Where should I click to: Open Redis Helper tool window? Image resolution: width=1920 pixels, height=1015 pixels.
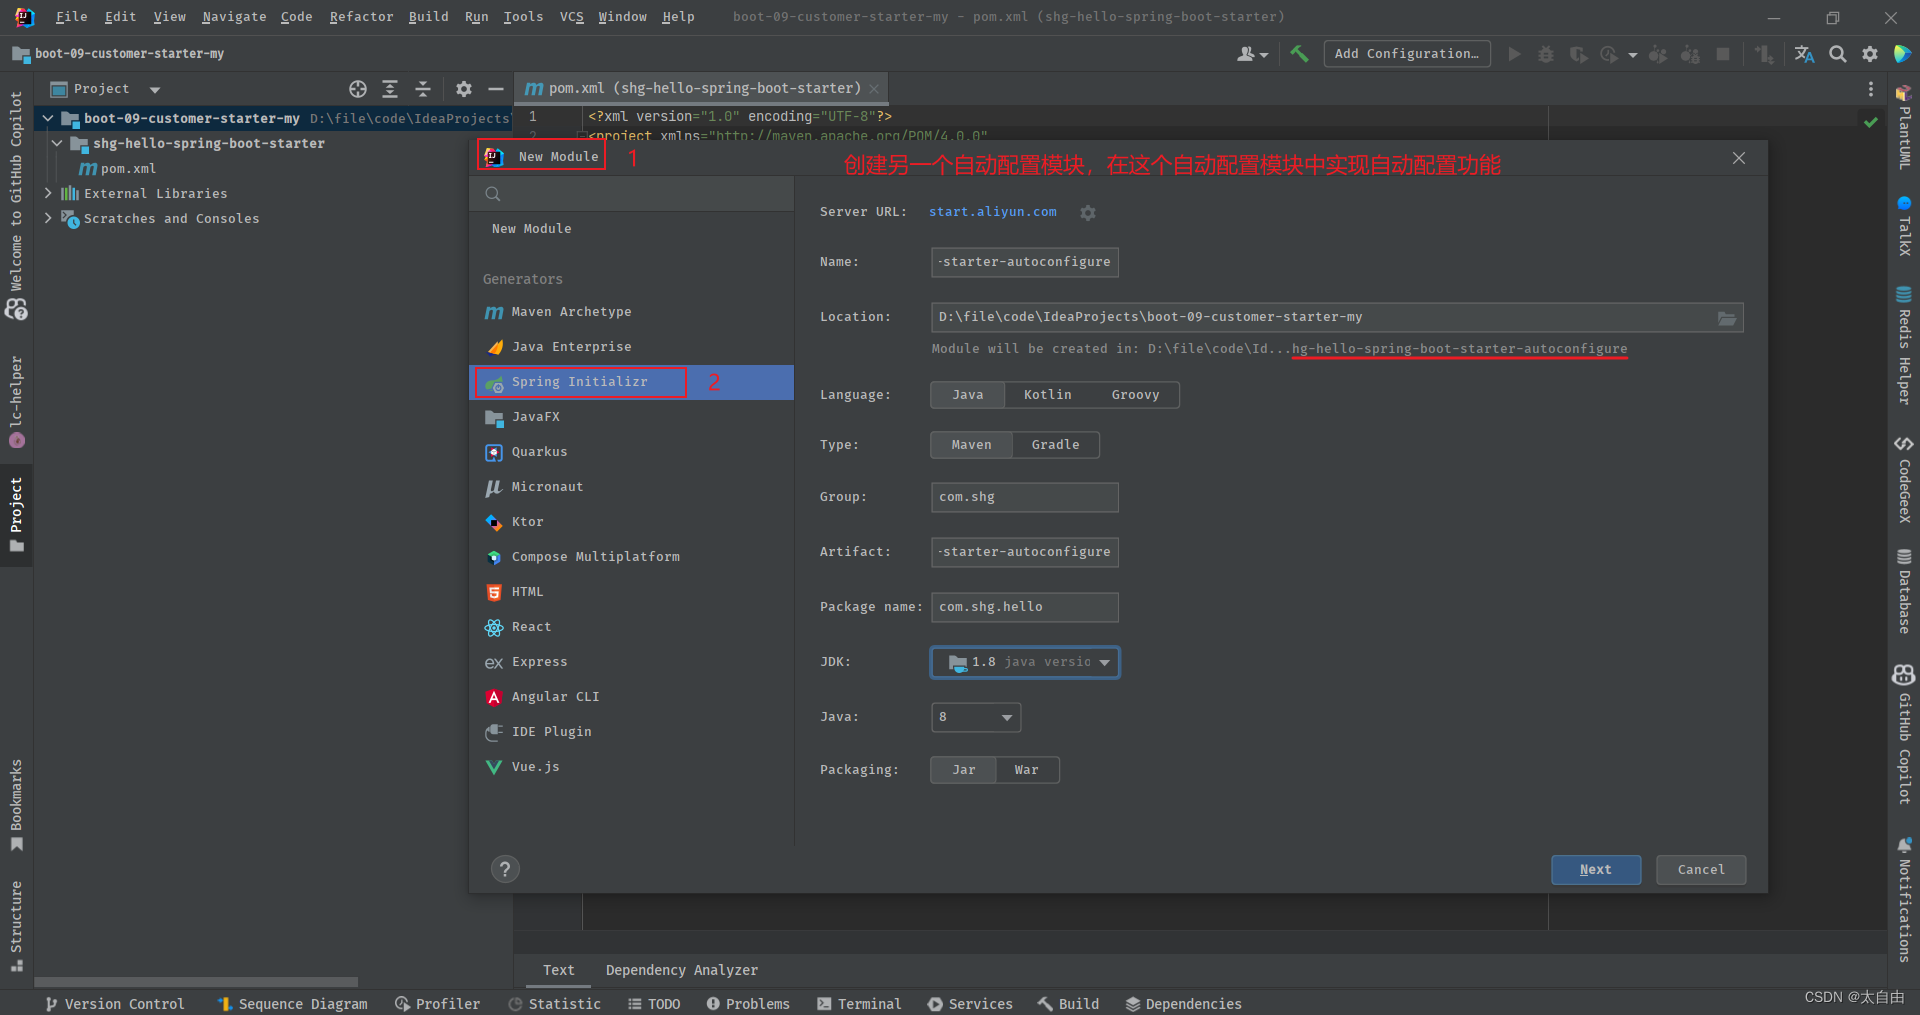click(x=1904, y=345)
